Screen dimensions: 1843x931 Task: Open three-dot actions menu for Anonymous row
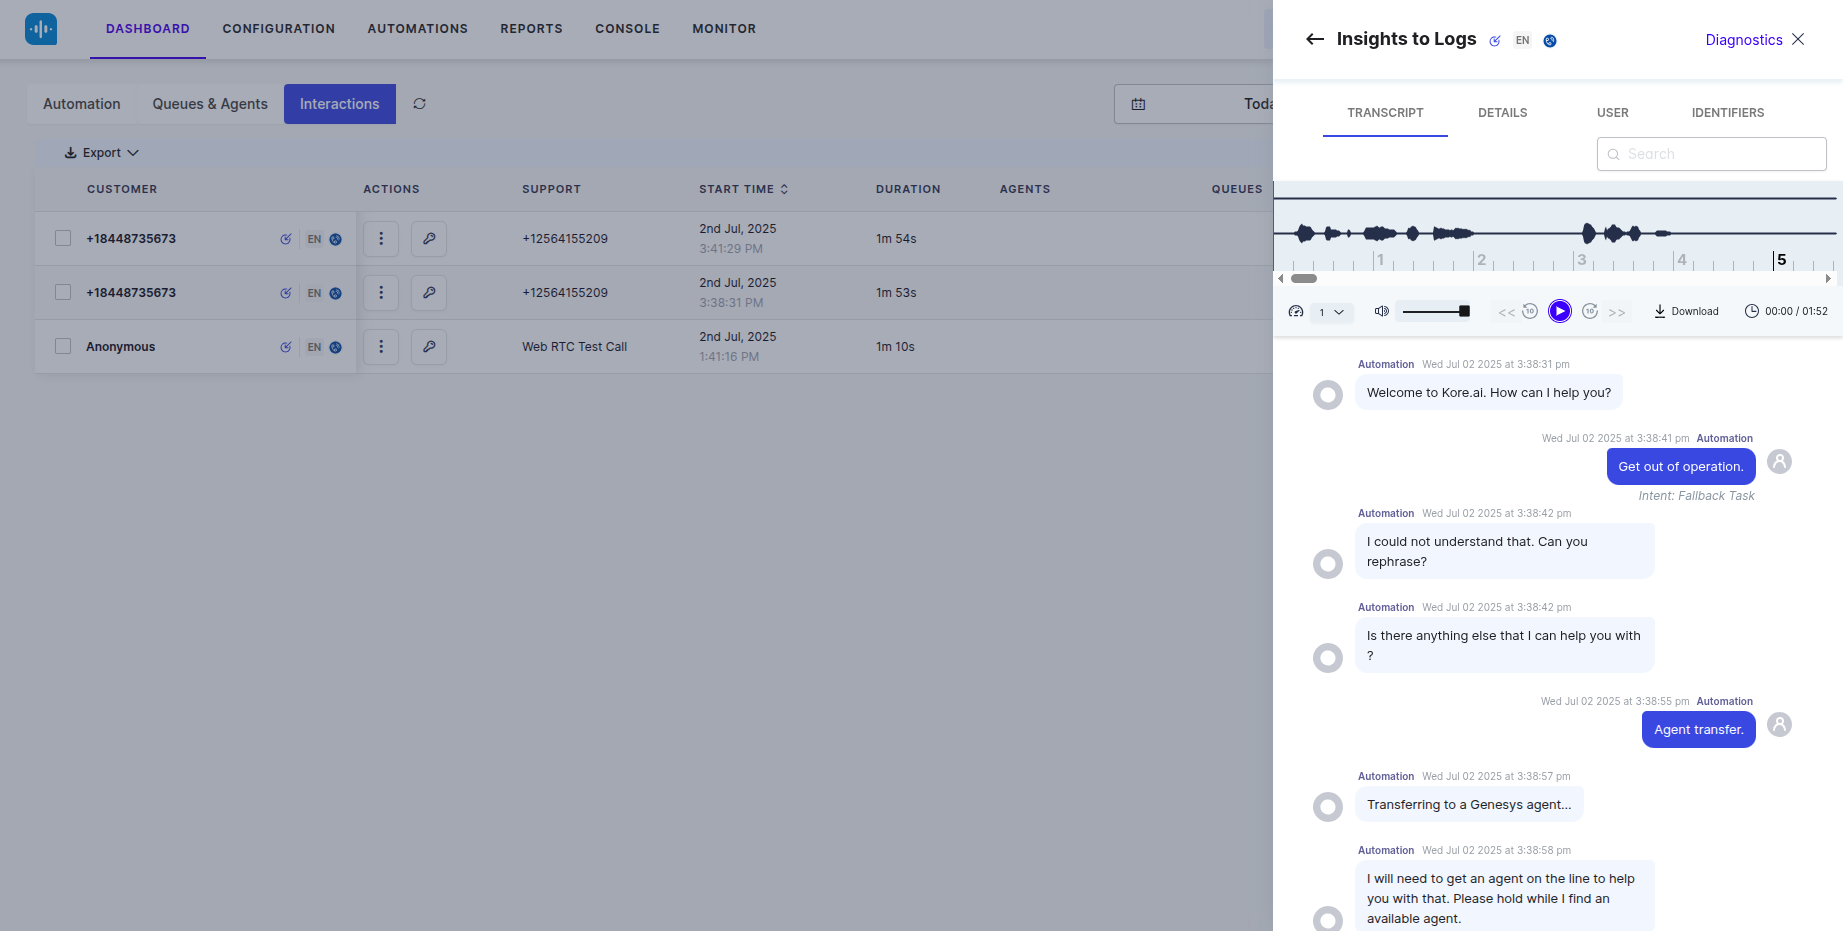tap(381, 347)
